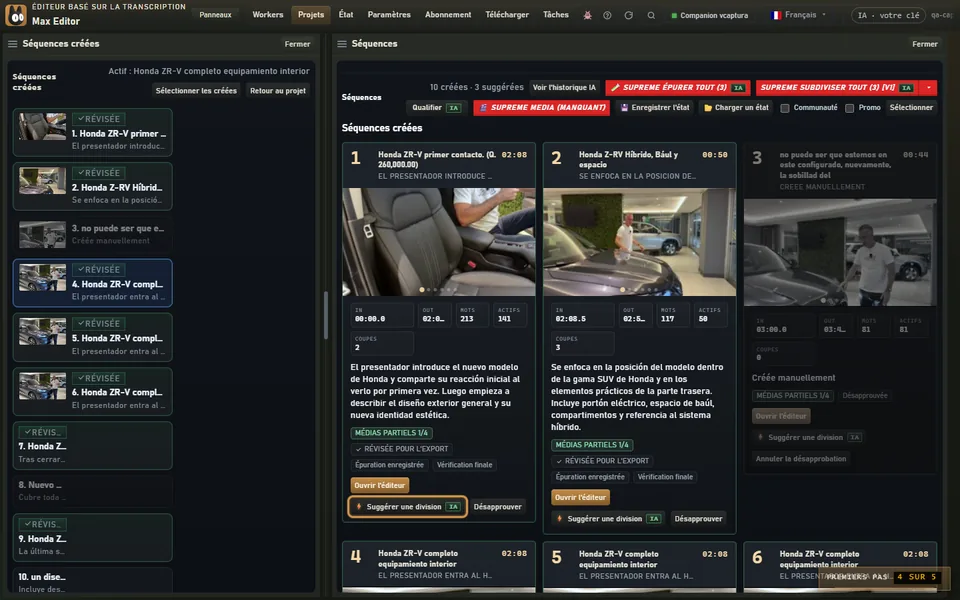Viewport: 960px width, 600px height.
Task: Click the folder icon on Charger un état
Action: coord(708,108)
